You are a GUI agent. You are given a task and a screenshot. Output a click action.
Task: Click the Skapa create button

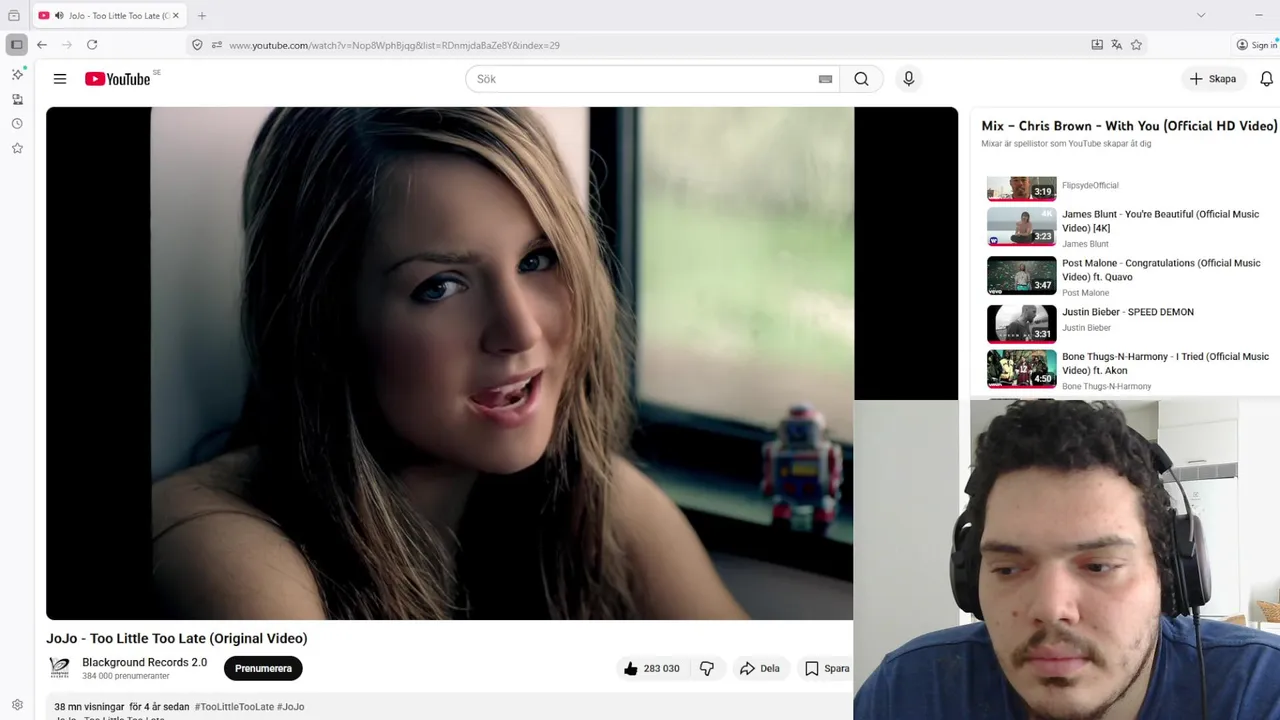[x=1213, y=79]
